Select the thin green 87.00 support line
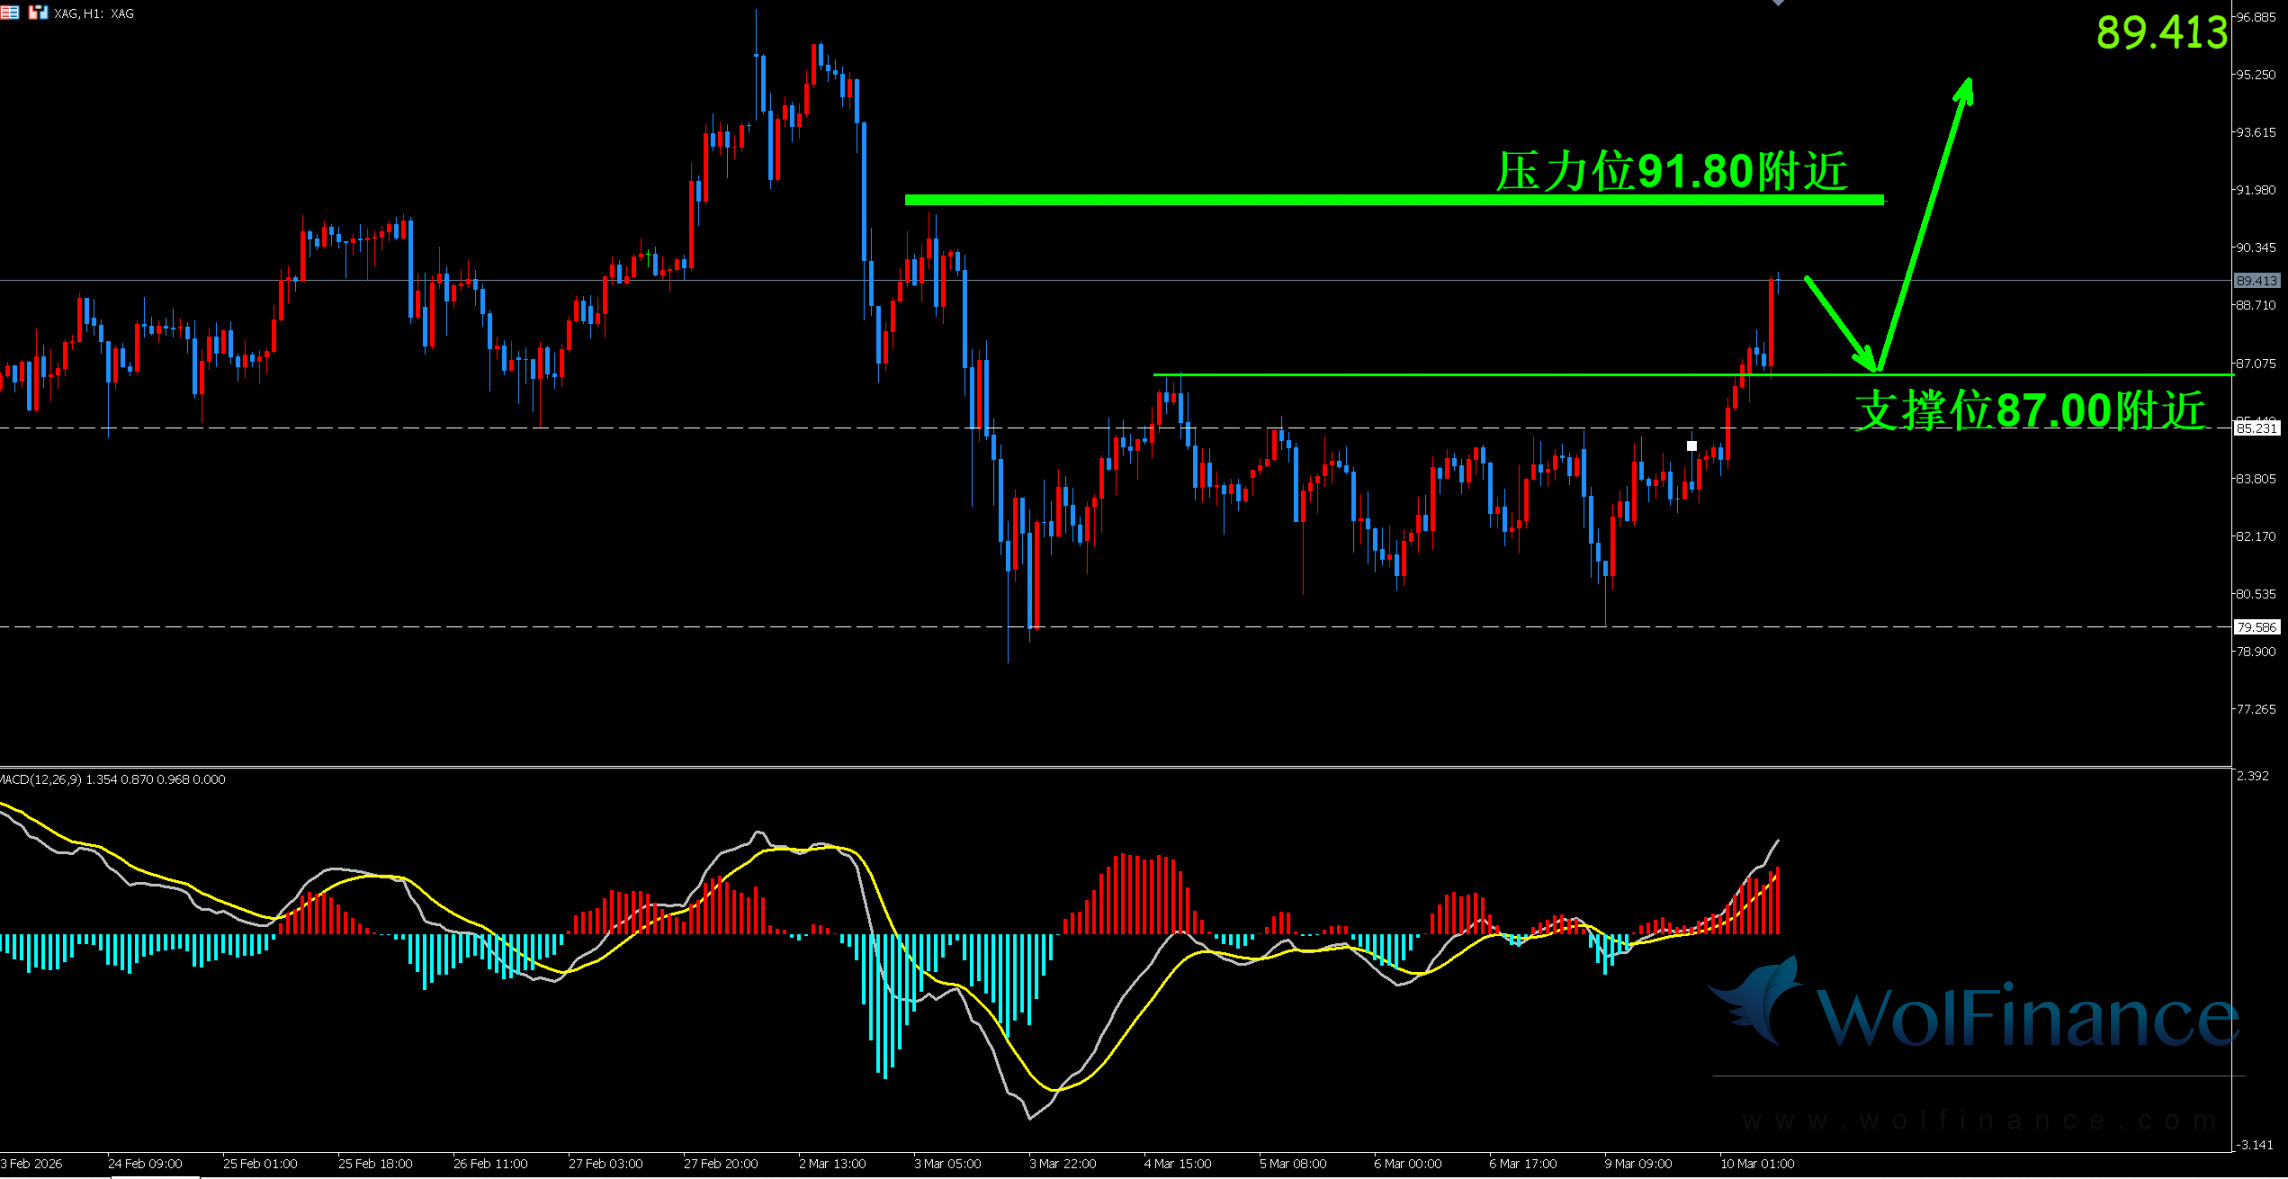This screenshot has width=2288, height=1179. point(1500,375)
